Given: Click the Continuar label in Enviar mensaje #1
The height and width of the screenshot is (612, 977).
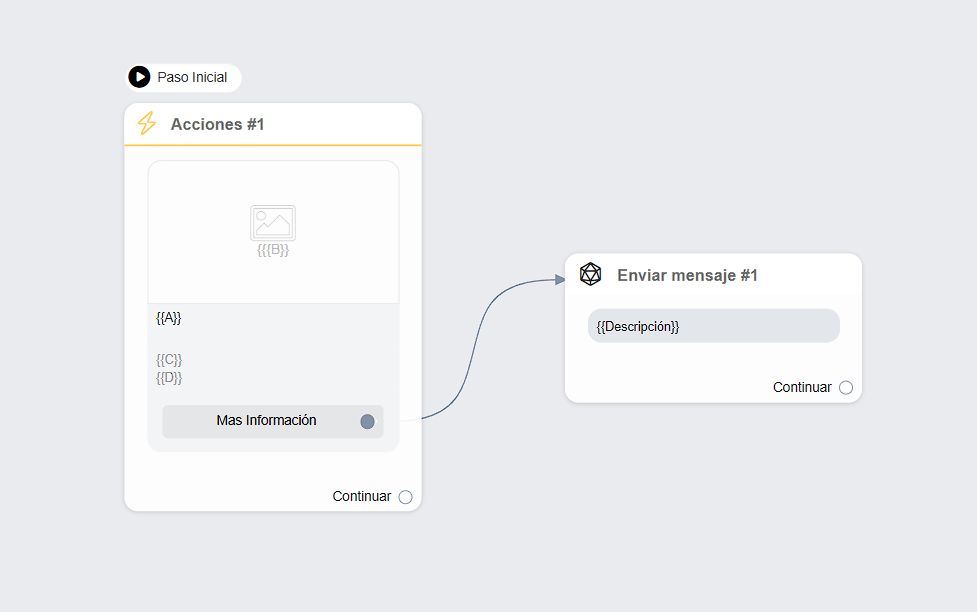Looking at the screenshot, I should point(802,387).
